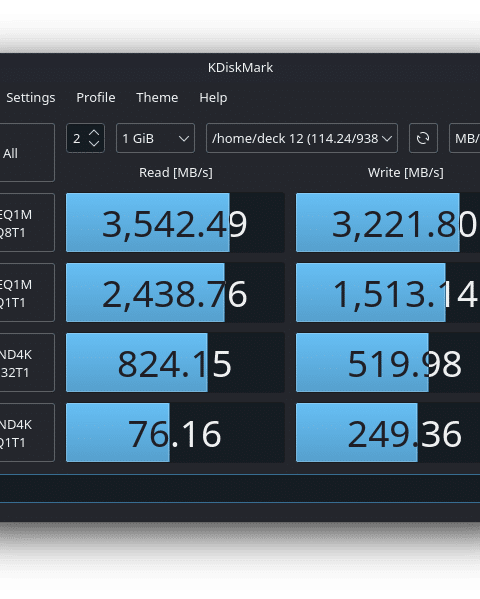Click the 2,438.76 read result
The width and height of the screenshot is (480, 599).
[175, 293]
